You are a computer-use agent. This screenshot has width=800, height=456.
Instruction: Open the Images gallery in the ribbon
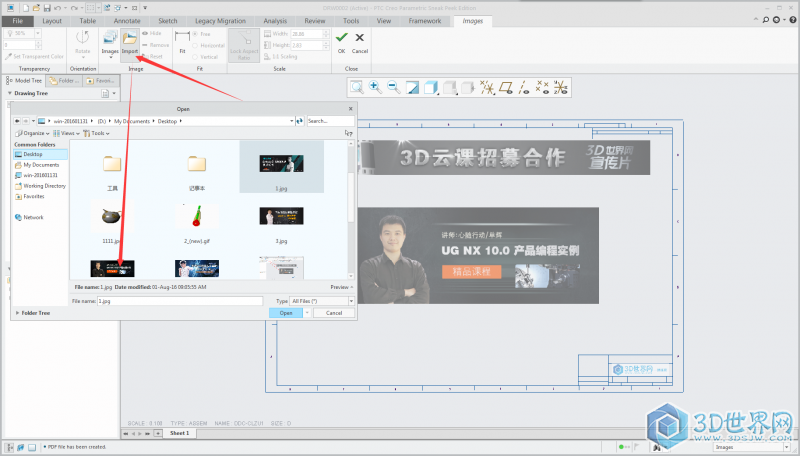[110, 43]
